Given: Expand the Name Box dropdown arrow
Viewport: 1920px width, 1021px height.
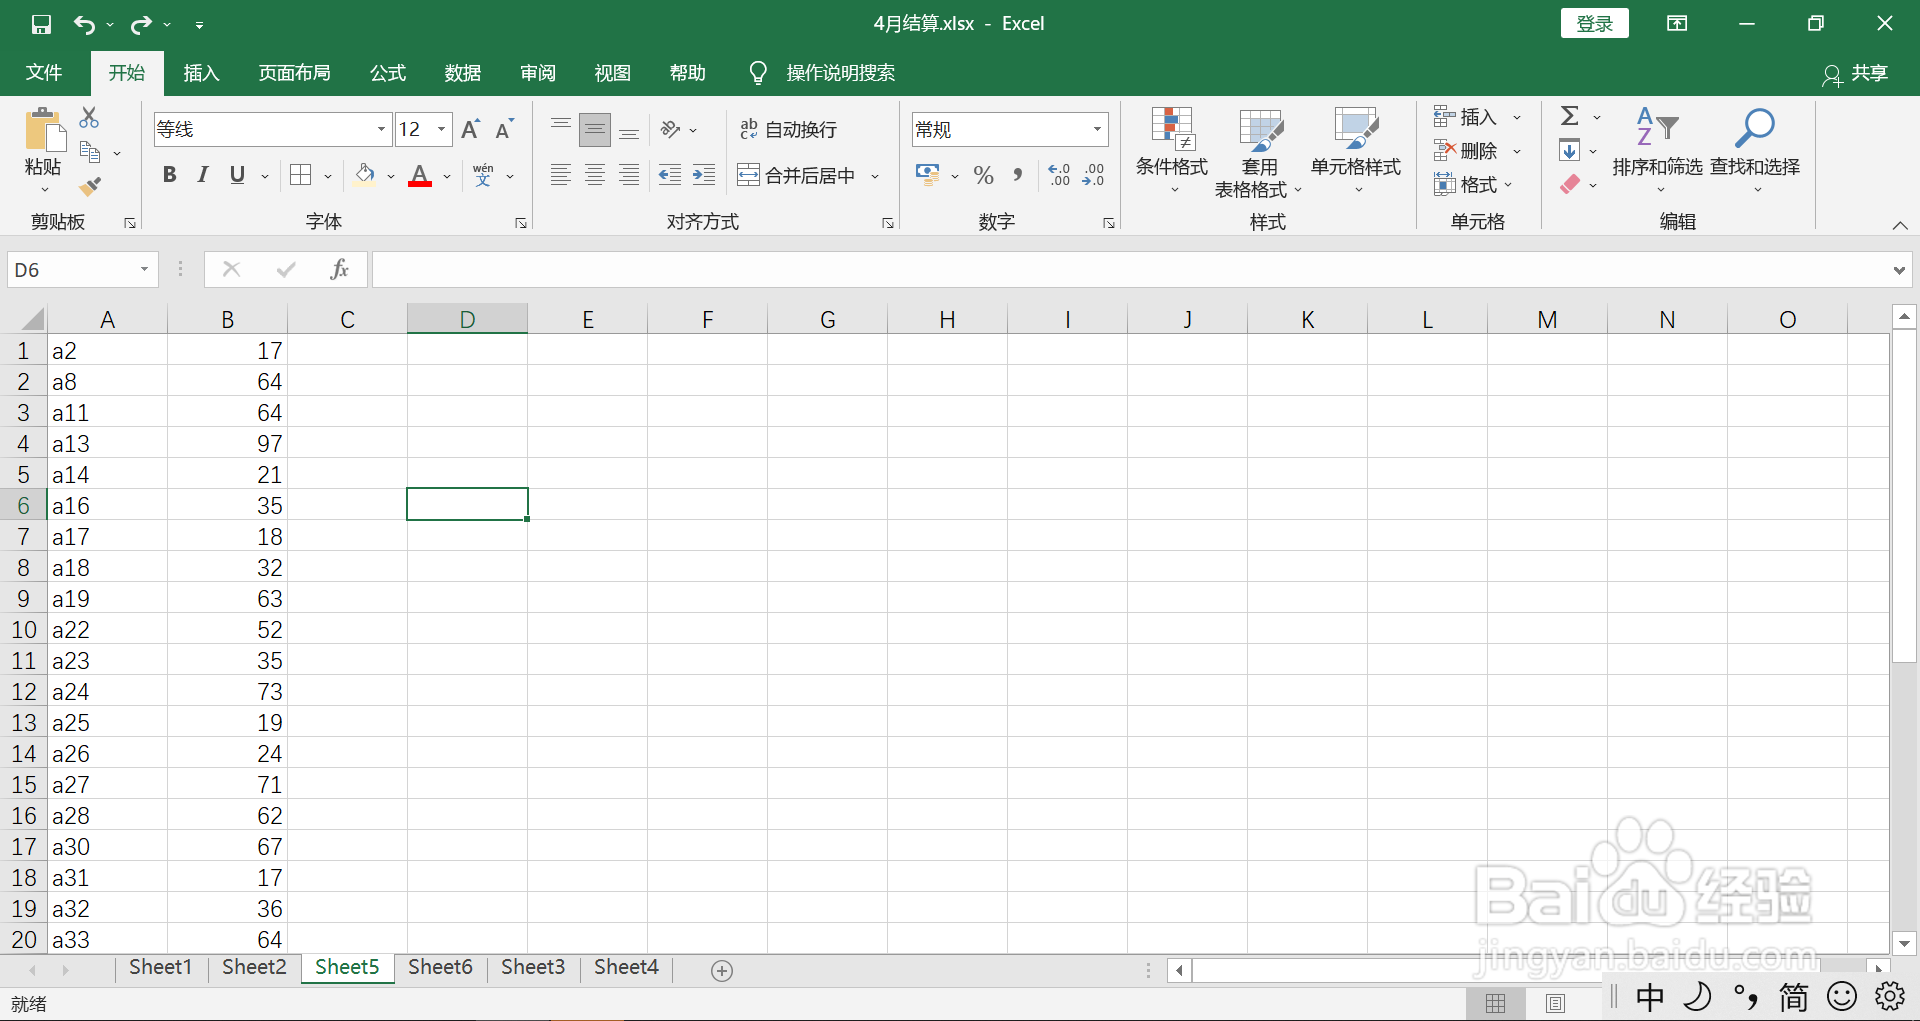Looking at the screenshot, I should pyautogui.click(x=144, y=269).
